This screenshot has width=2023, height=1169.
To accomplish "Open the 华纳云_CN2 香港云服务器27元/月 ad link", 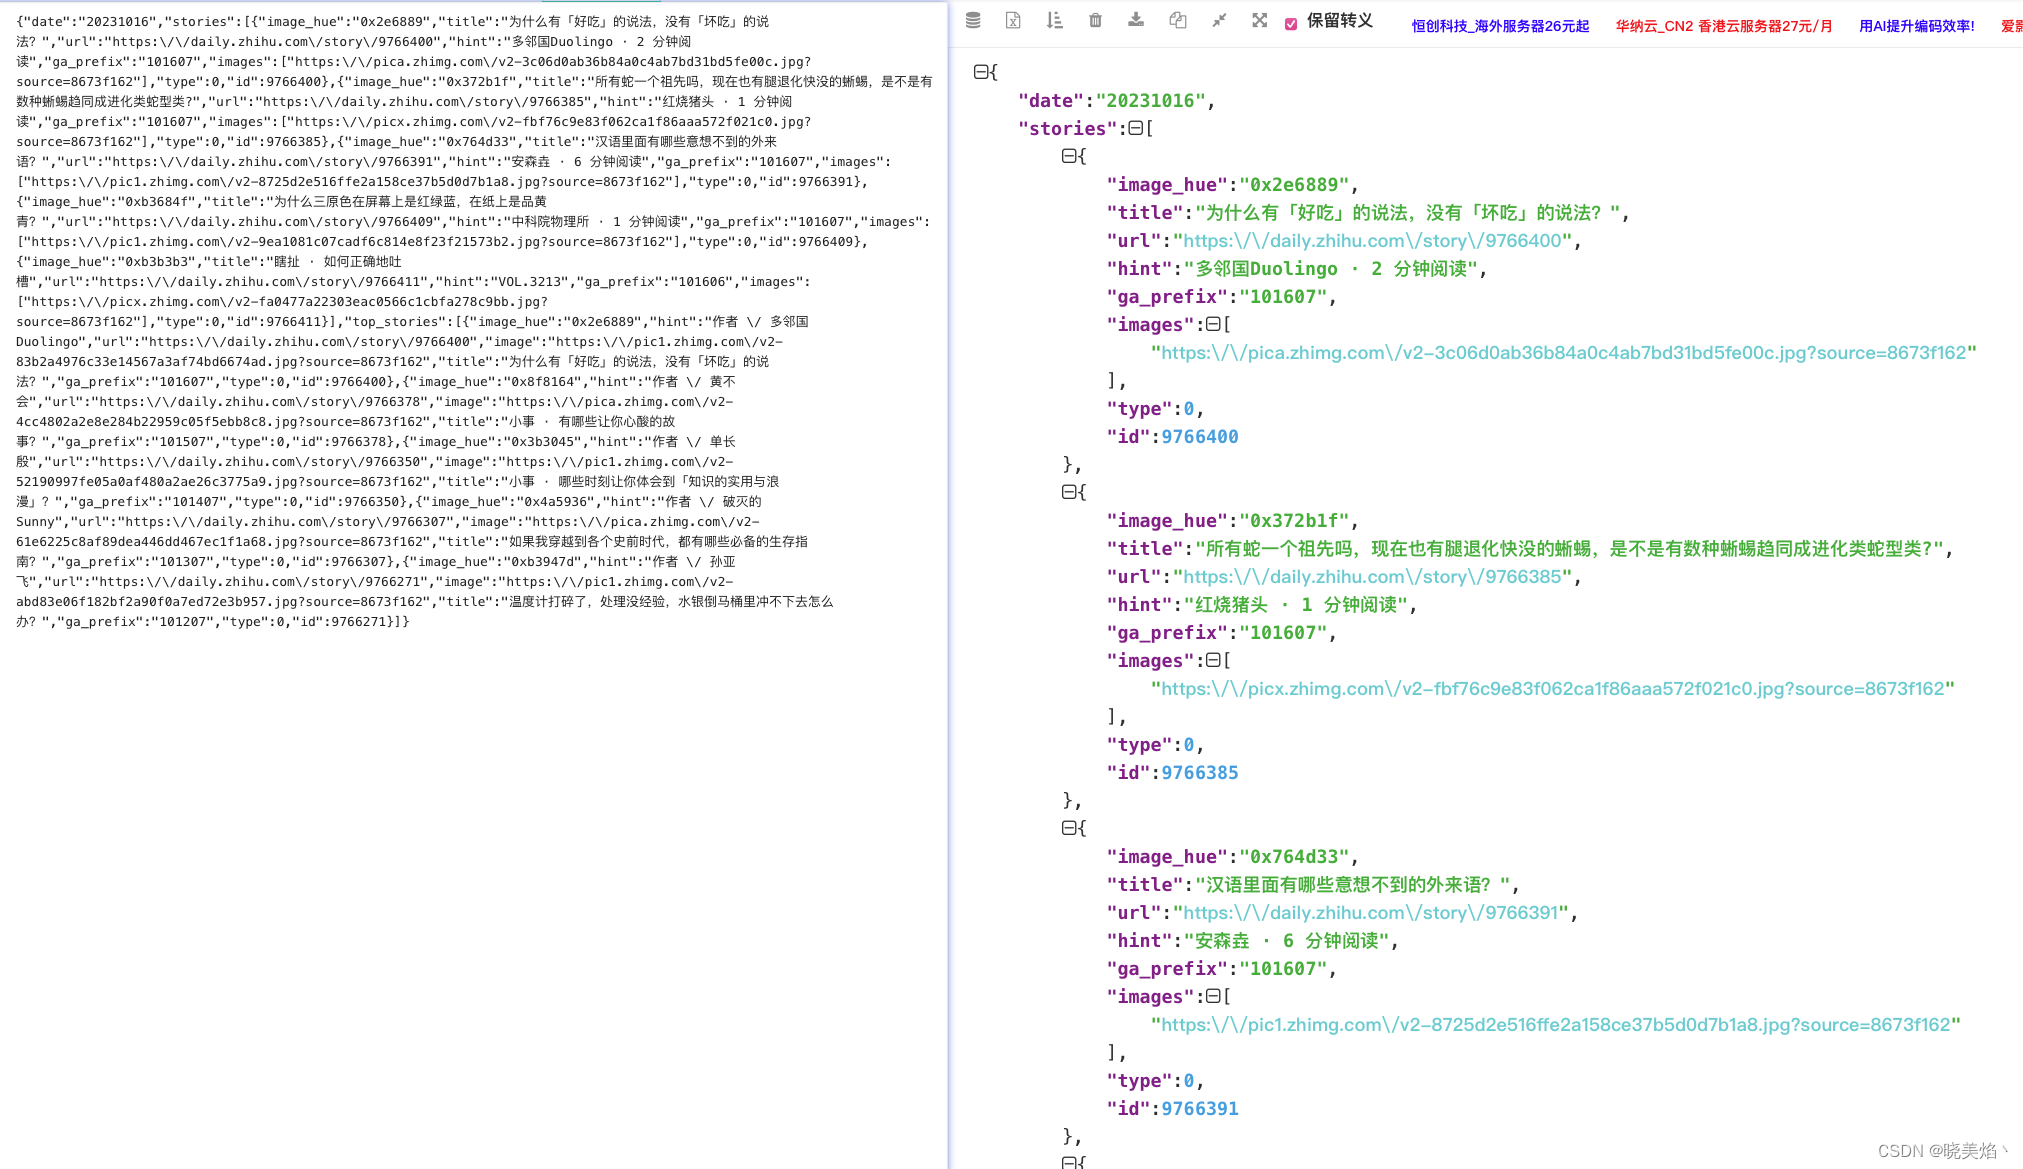I will pyautogui.click(x=1724, y=26).
